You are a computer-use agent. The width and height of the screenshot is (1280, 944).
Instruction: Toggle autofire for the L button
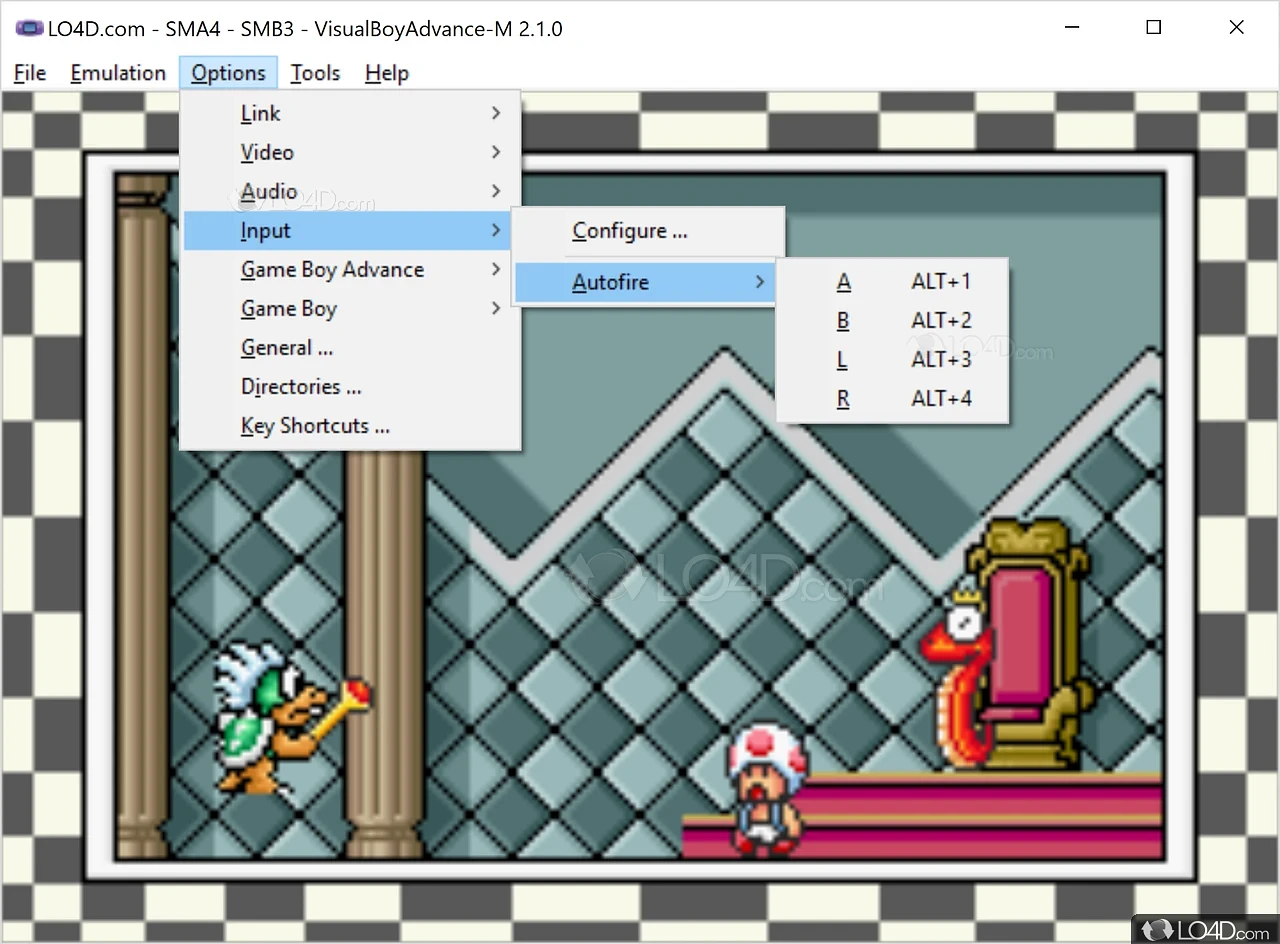[x=892, y=360]
